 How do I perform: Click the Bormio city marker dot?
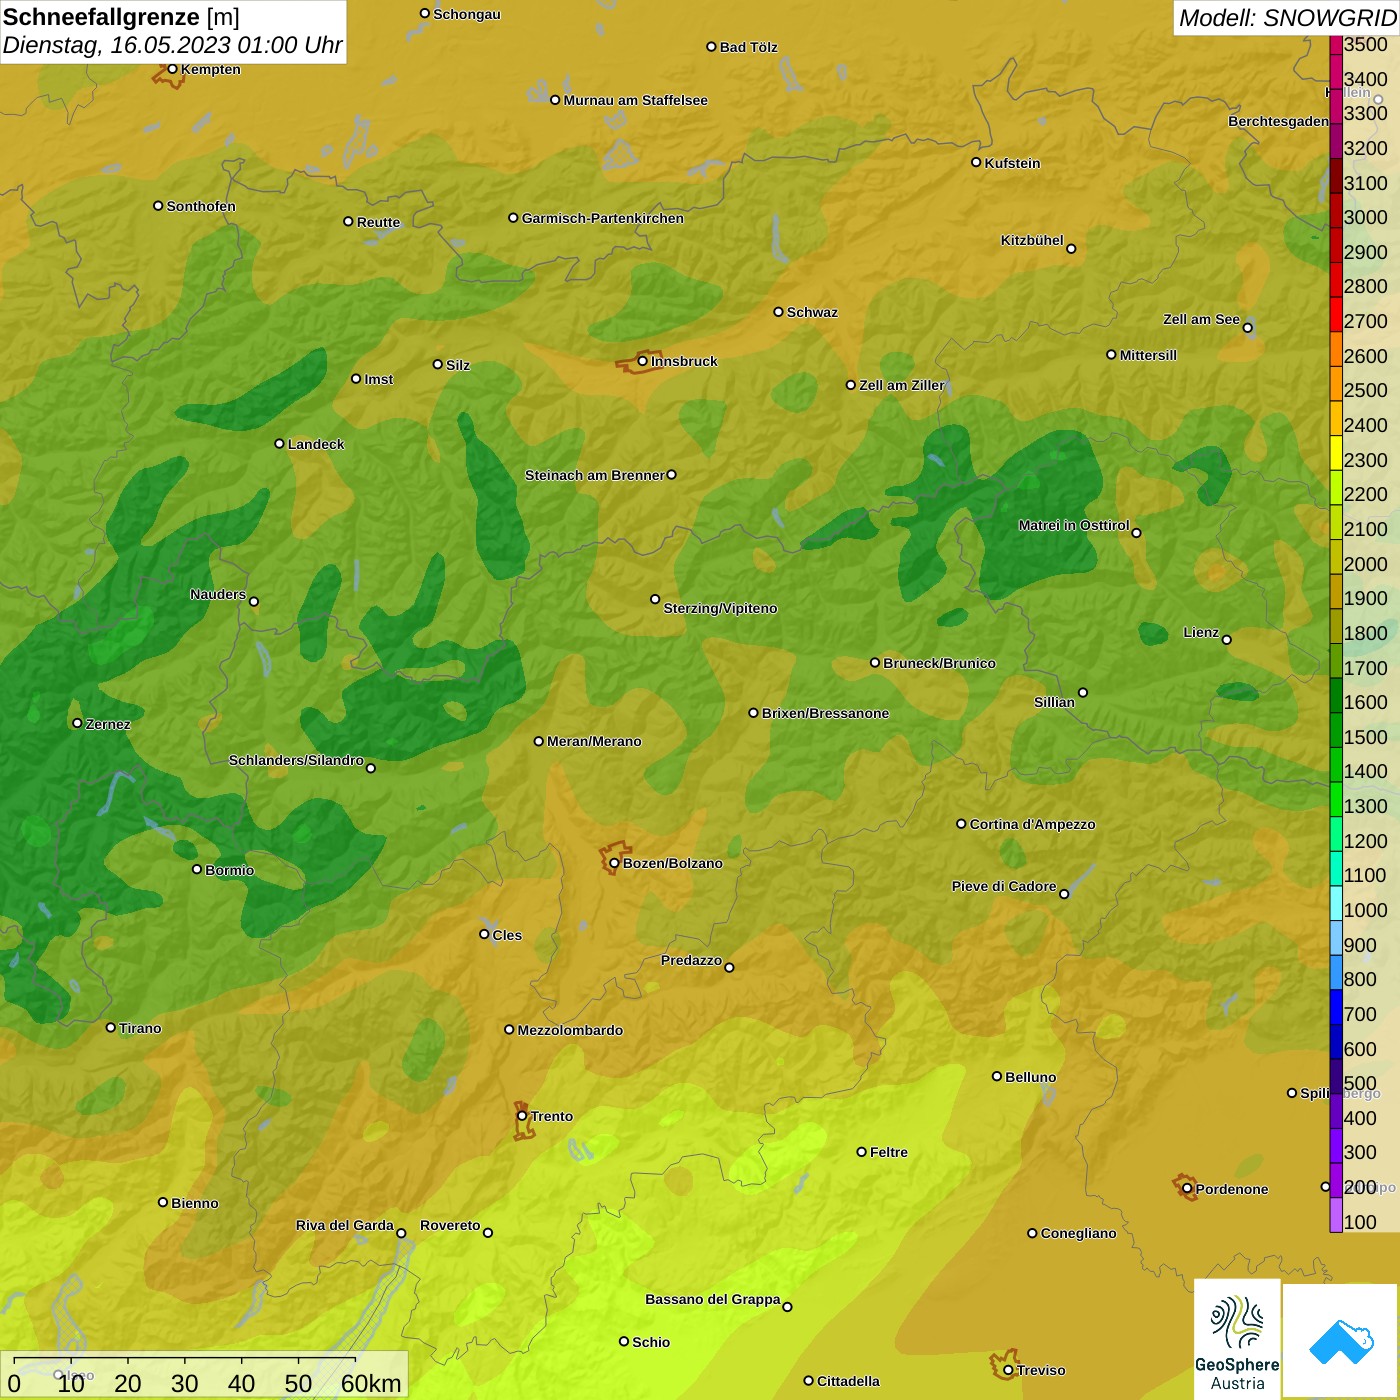tap(197, 869)
